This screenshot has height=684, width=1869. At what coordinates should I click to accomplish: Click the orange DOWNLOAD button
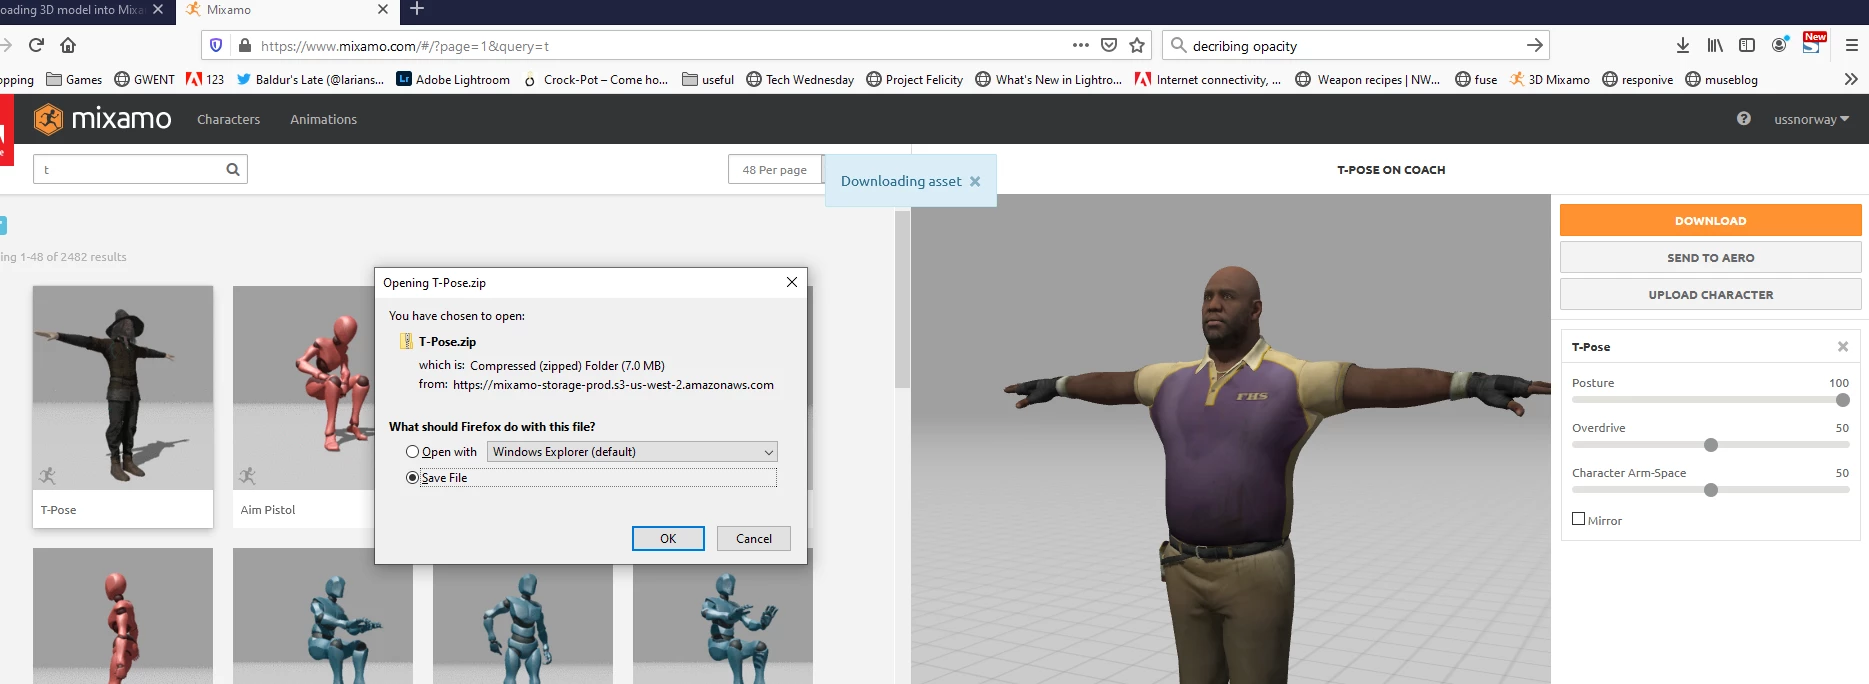click(x=1710, y=220)
